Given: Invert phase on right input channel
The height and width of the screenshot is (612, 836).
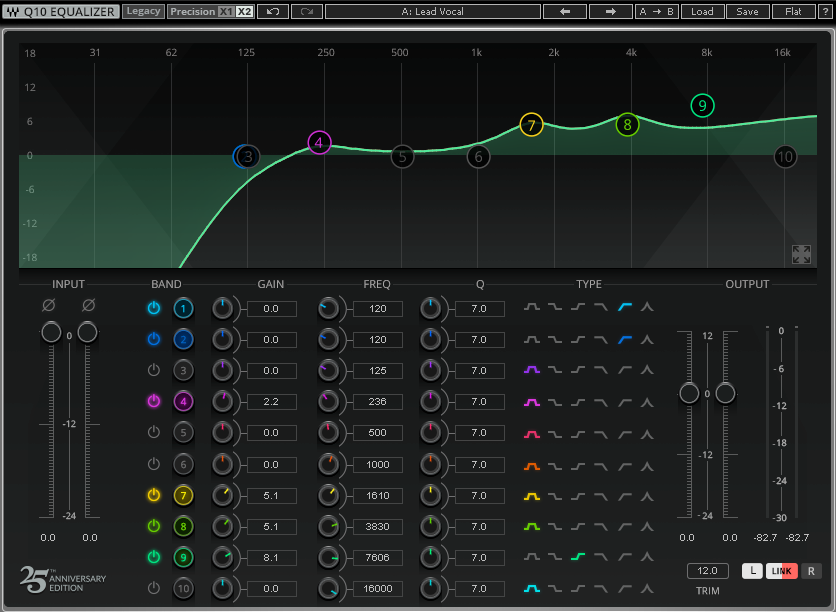Looking at the screenshot, I should (x=89, y=305).
